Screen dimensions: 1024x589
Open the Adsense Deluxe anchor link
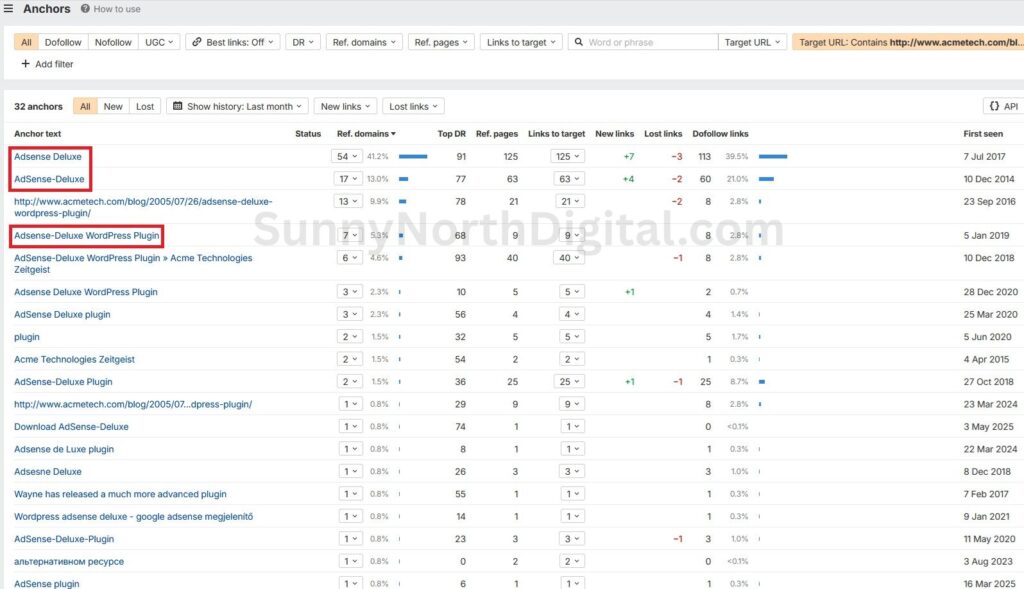pos(48,156)
